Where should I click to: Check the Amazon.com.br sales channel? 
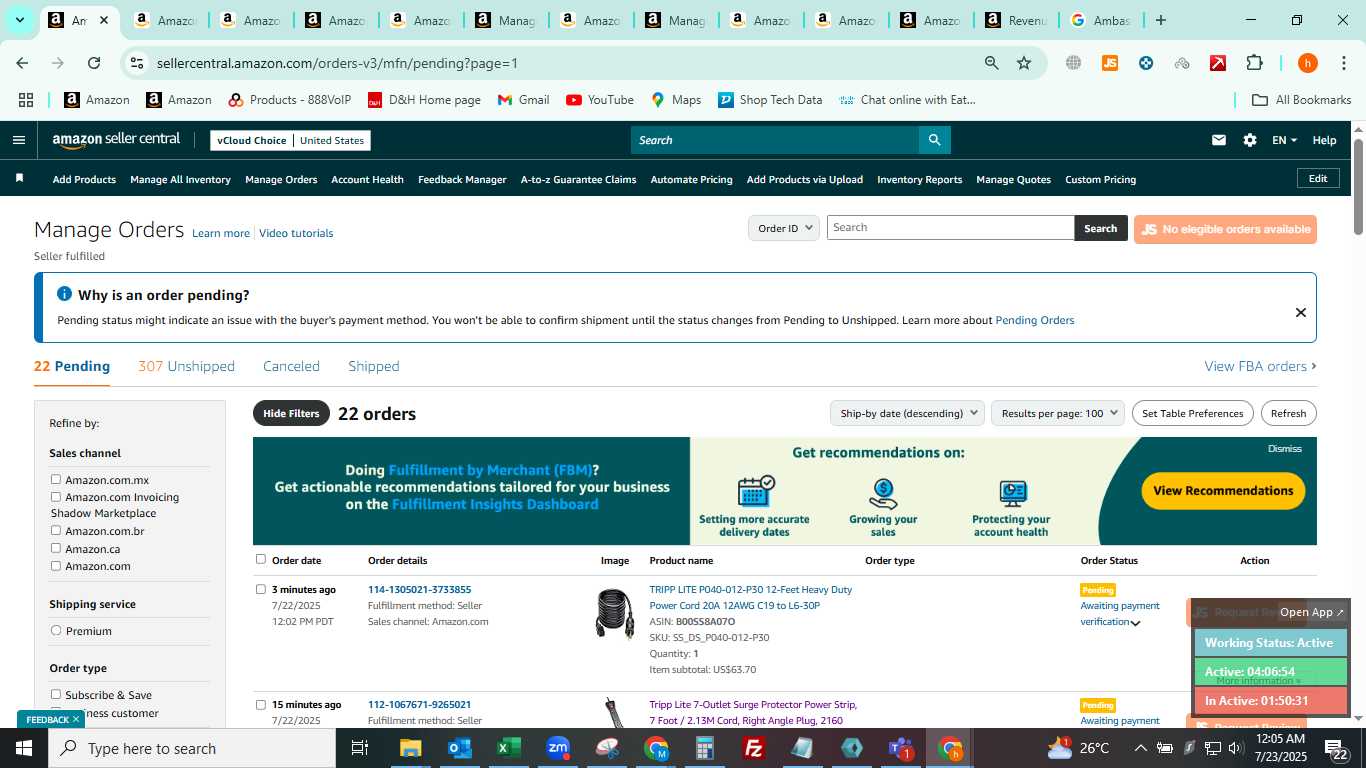[56, 530]
